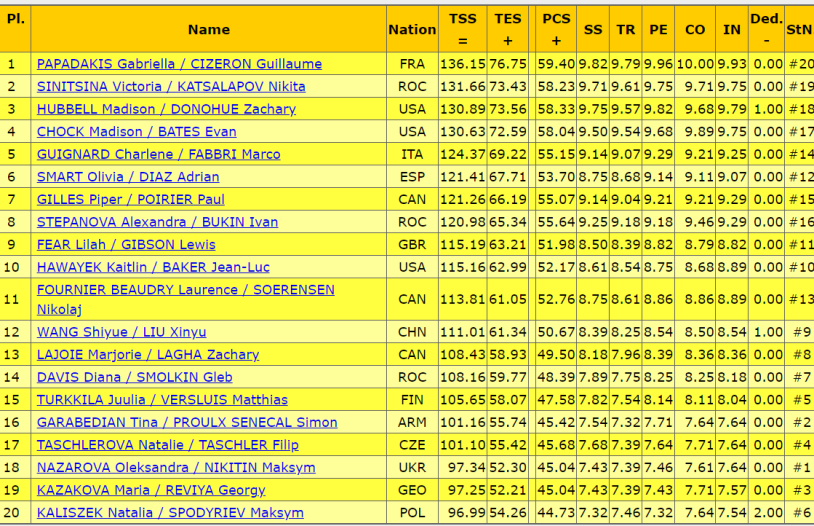Viewport: 814px width, 526px height.
Task: Click GARABEDIAN Tina / PROULX SENECAL Simon link
Action: click(x=187, y=422)
